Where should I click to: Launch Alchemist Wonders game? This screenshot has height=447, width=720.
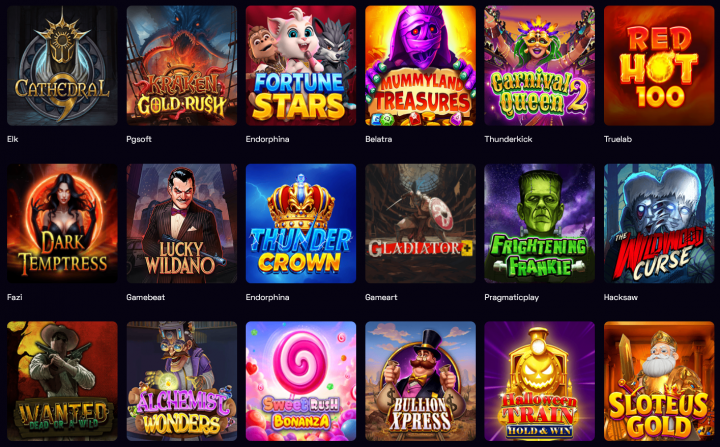(181, 381)
